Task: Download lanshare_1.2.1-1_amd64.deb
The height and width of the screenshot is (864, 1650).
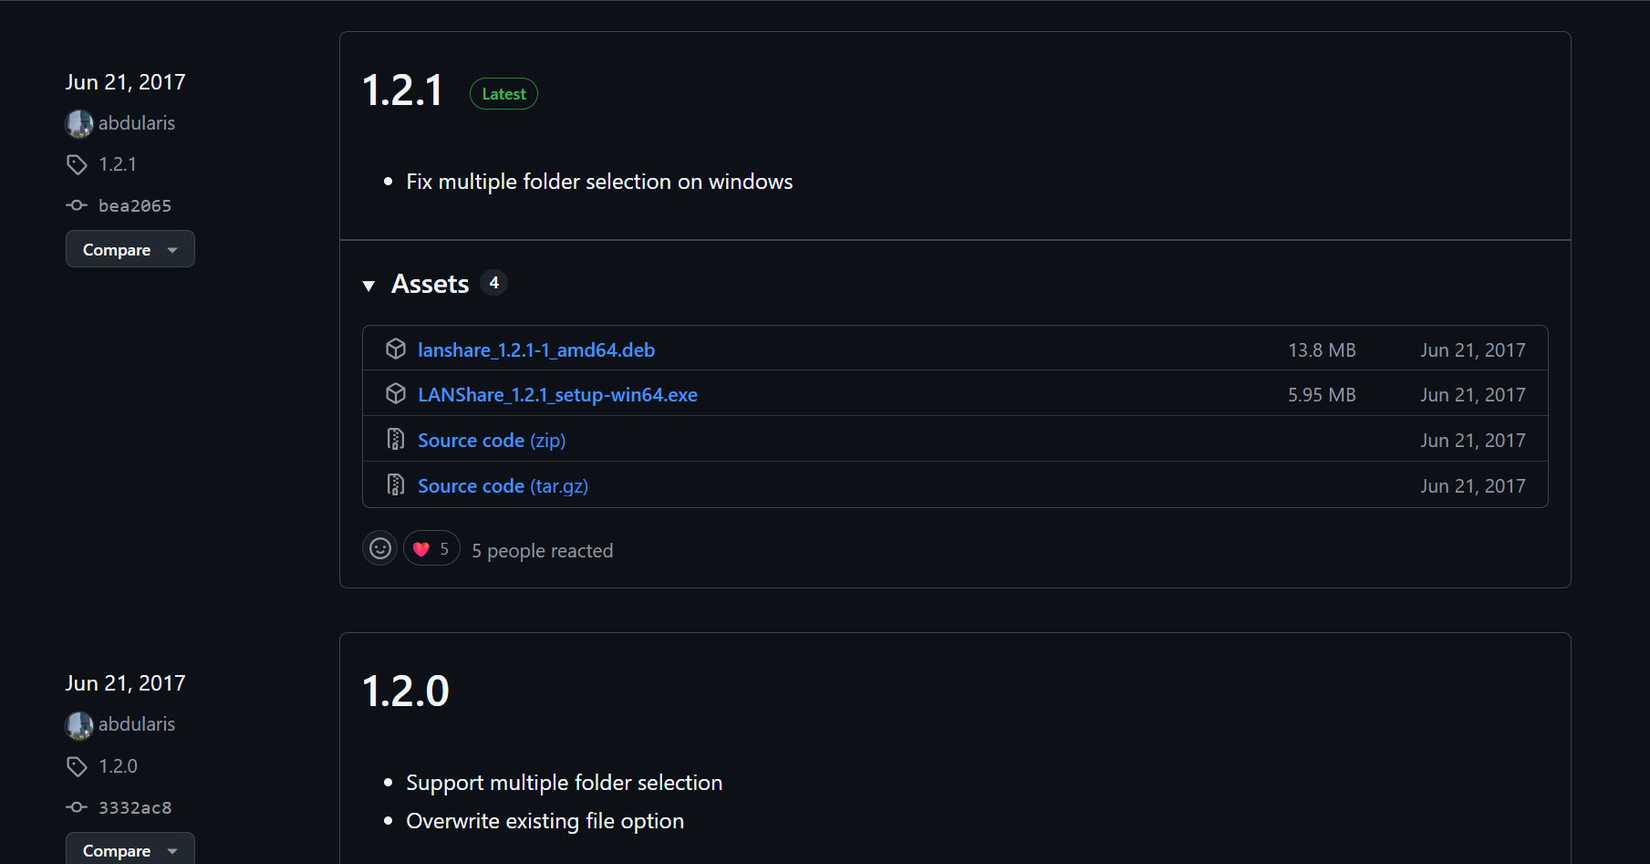Action: pos(536,349)
